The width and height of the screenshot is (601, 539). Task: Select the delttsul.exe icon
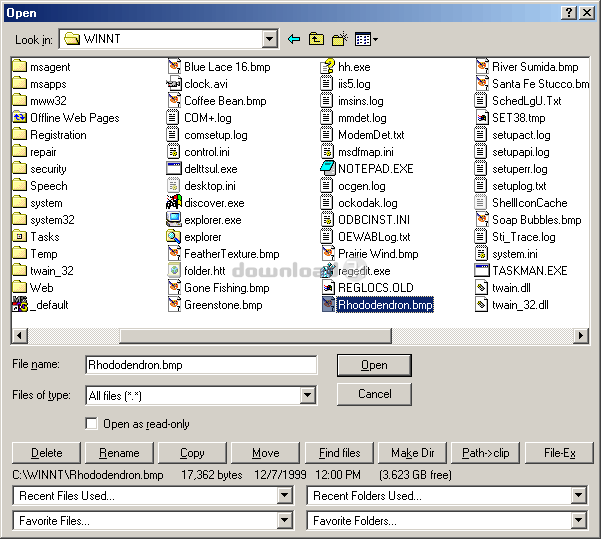(x=174, y=169)
